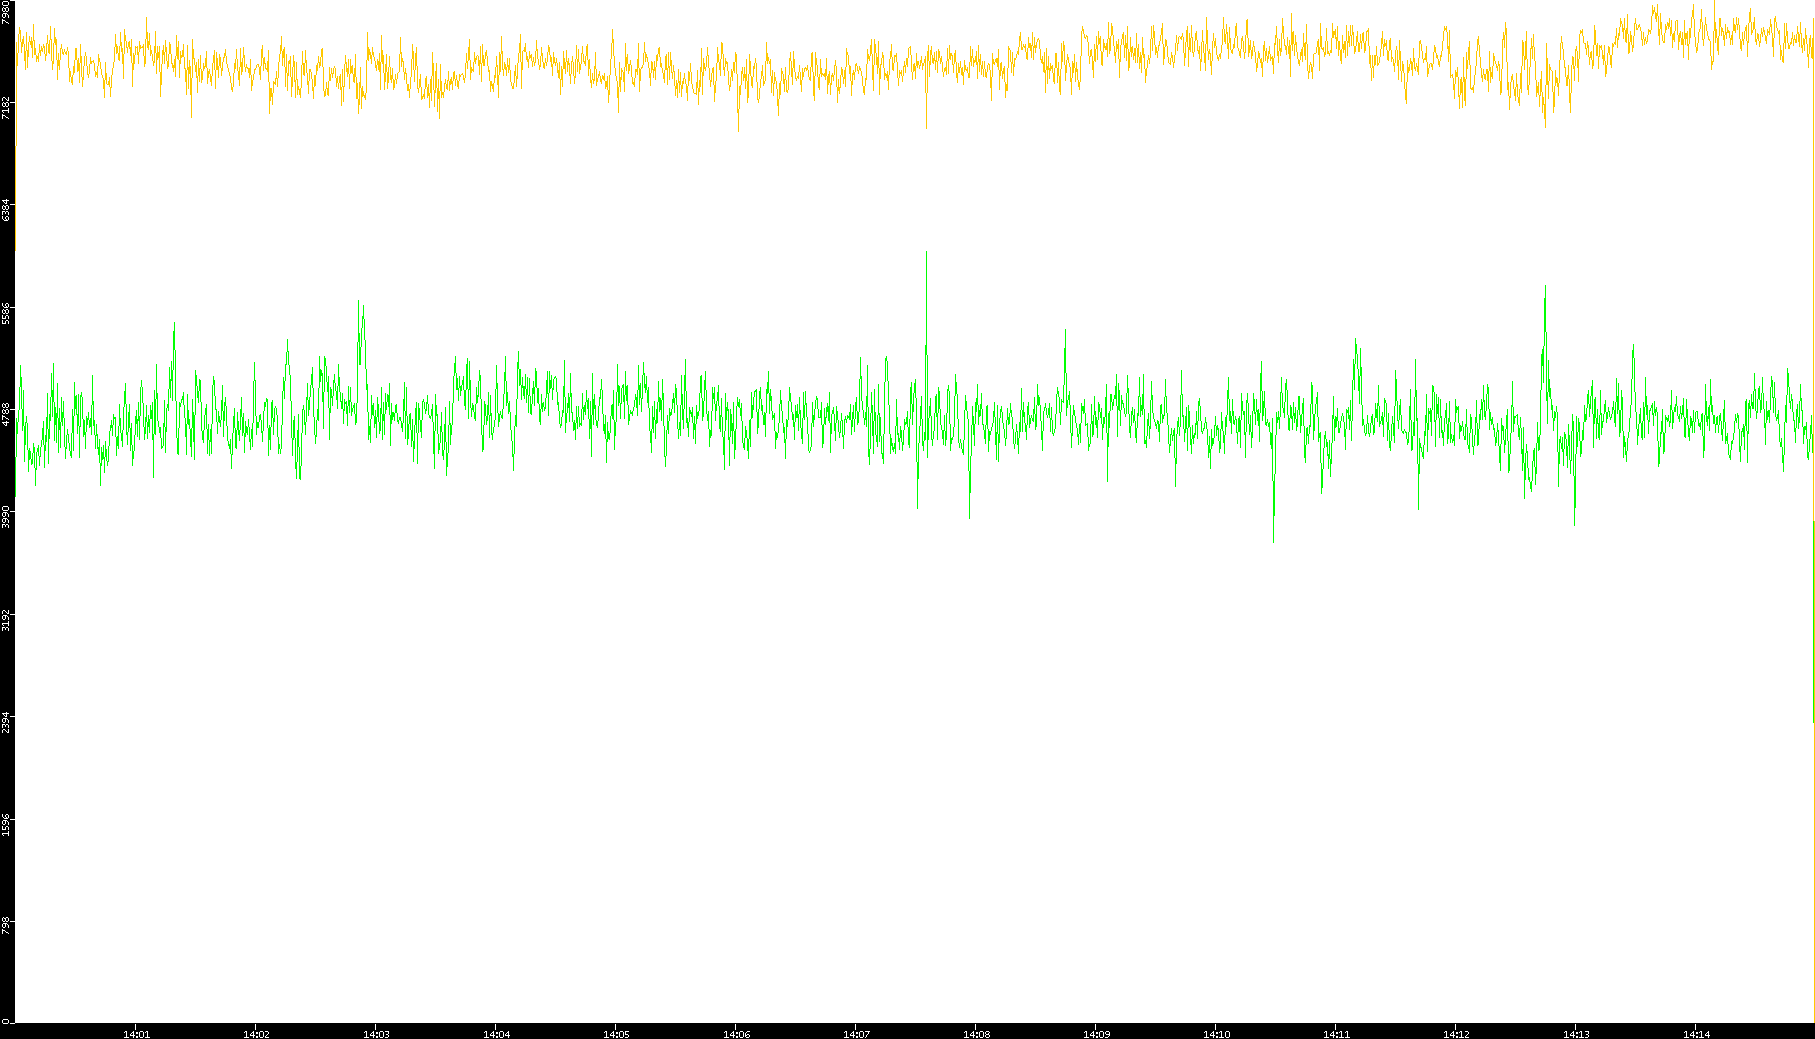Click the 7980 y-axis label
Screen dimensions: 1815x1039
(x=7, y=12)
